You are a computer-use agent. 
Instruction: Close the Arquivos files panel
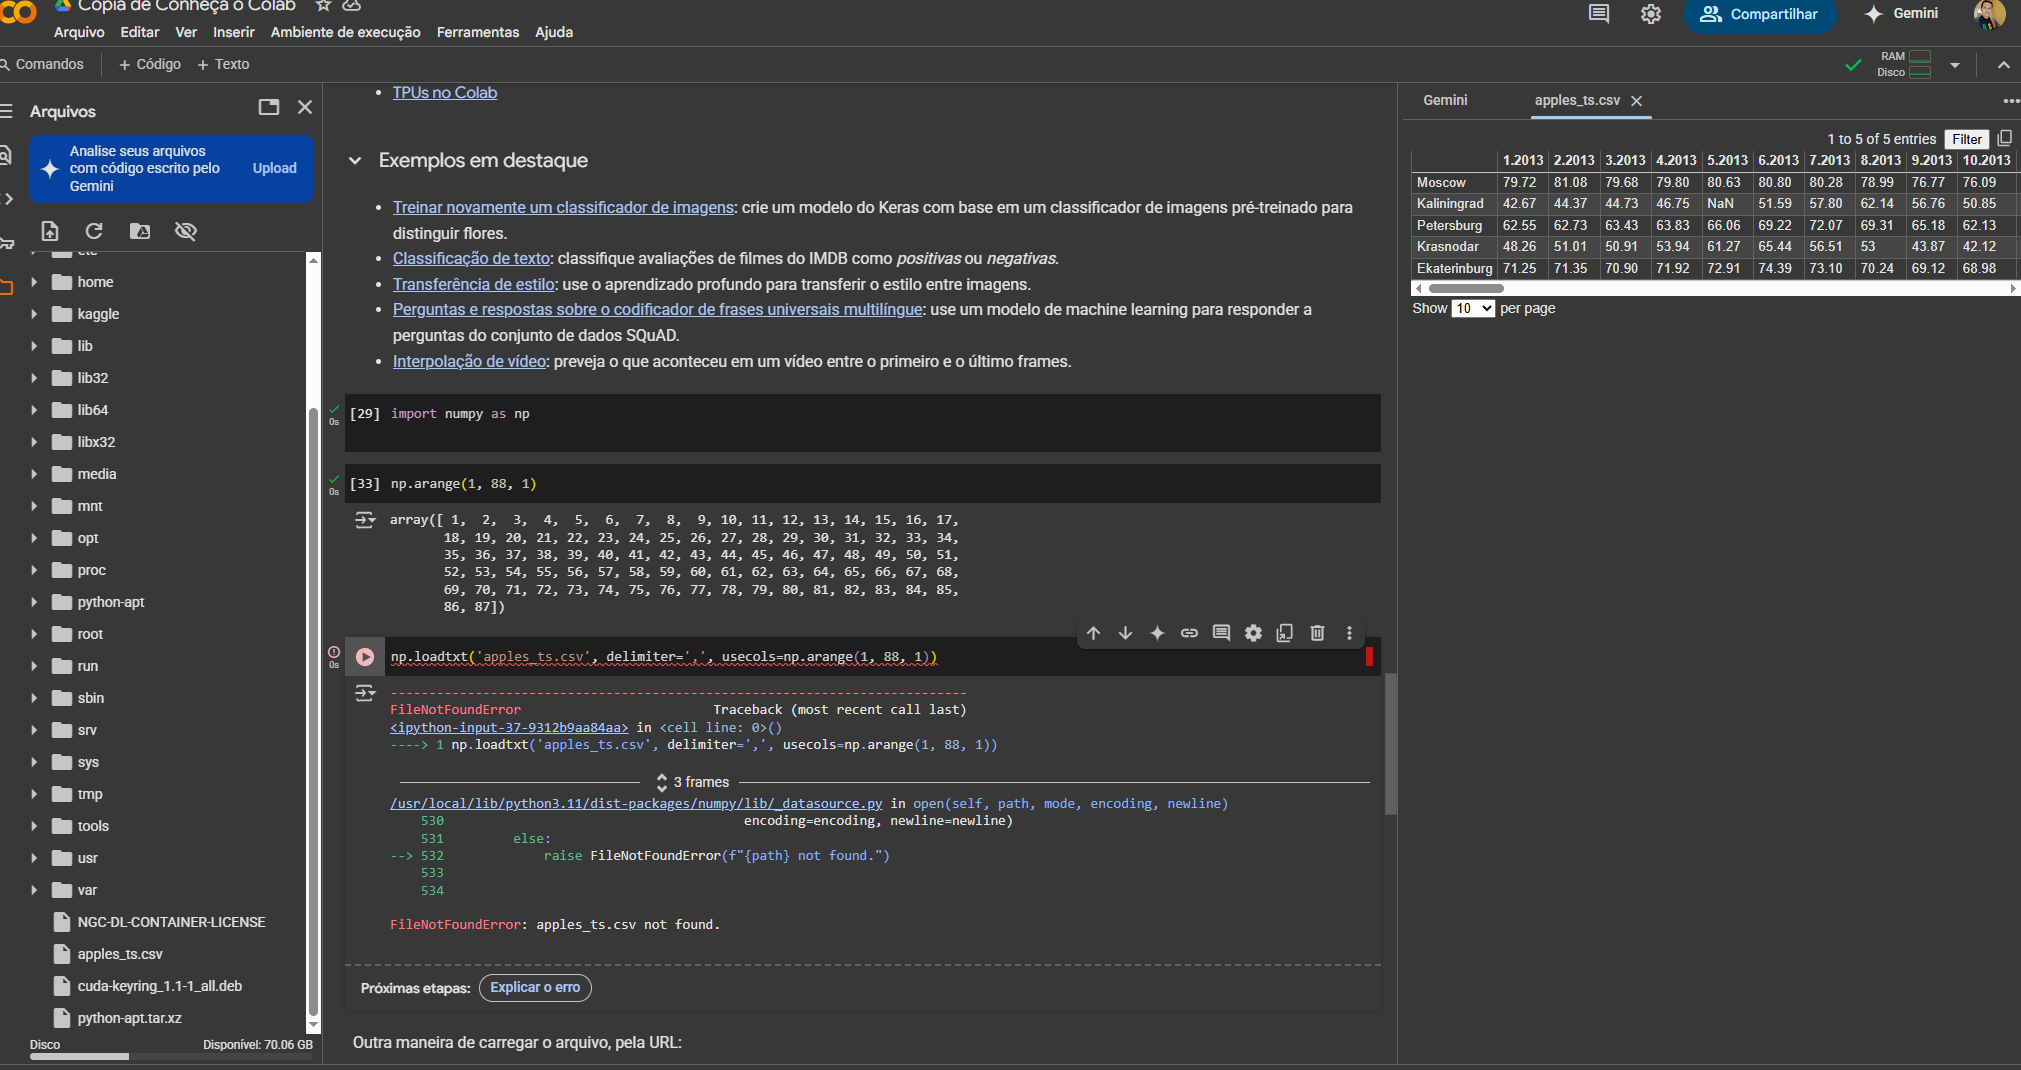pos(305,107)
